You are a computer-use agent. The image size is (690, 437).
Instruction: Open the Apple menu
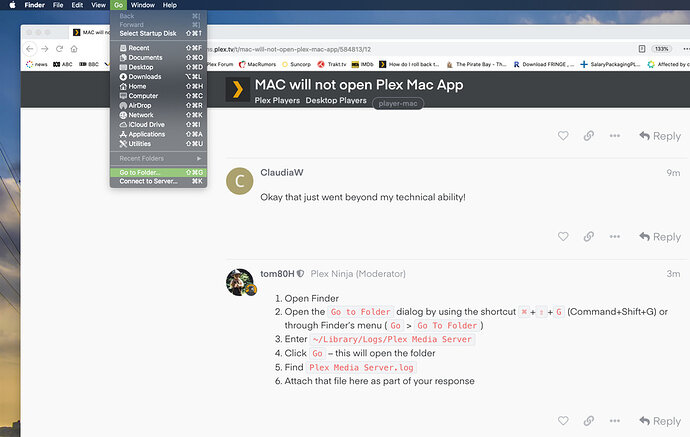pos(12,5)
